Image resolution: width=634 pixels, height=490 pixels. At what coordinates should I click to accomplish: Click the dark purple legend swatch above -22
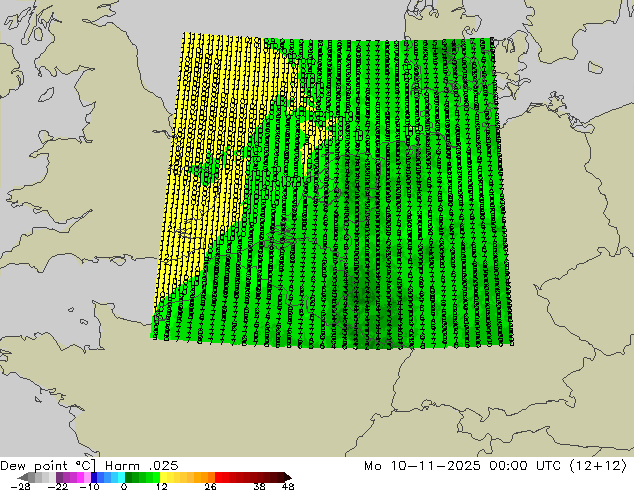[x=59, y=477]
